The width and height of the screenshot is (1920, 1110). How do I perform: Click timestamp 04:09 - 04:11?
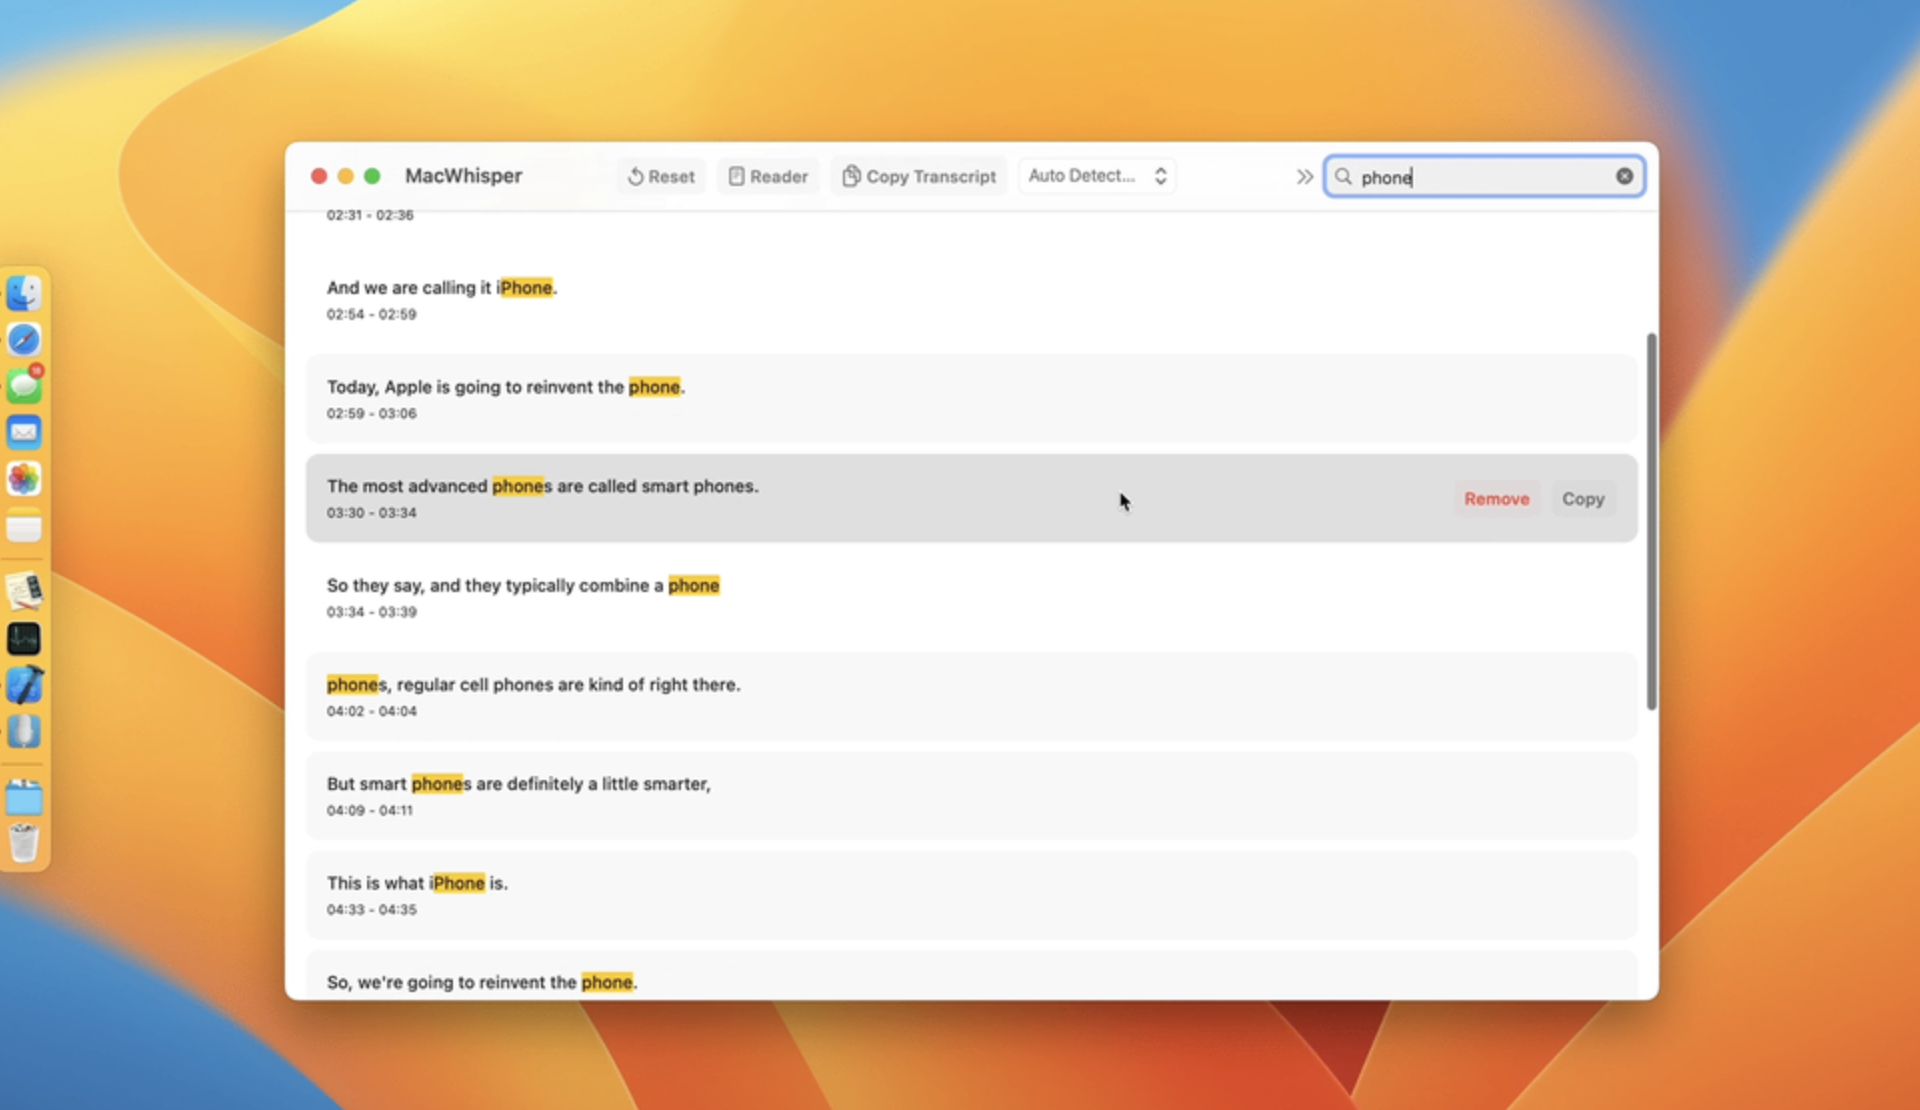[x=369, y=810]
